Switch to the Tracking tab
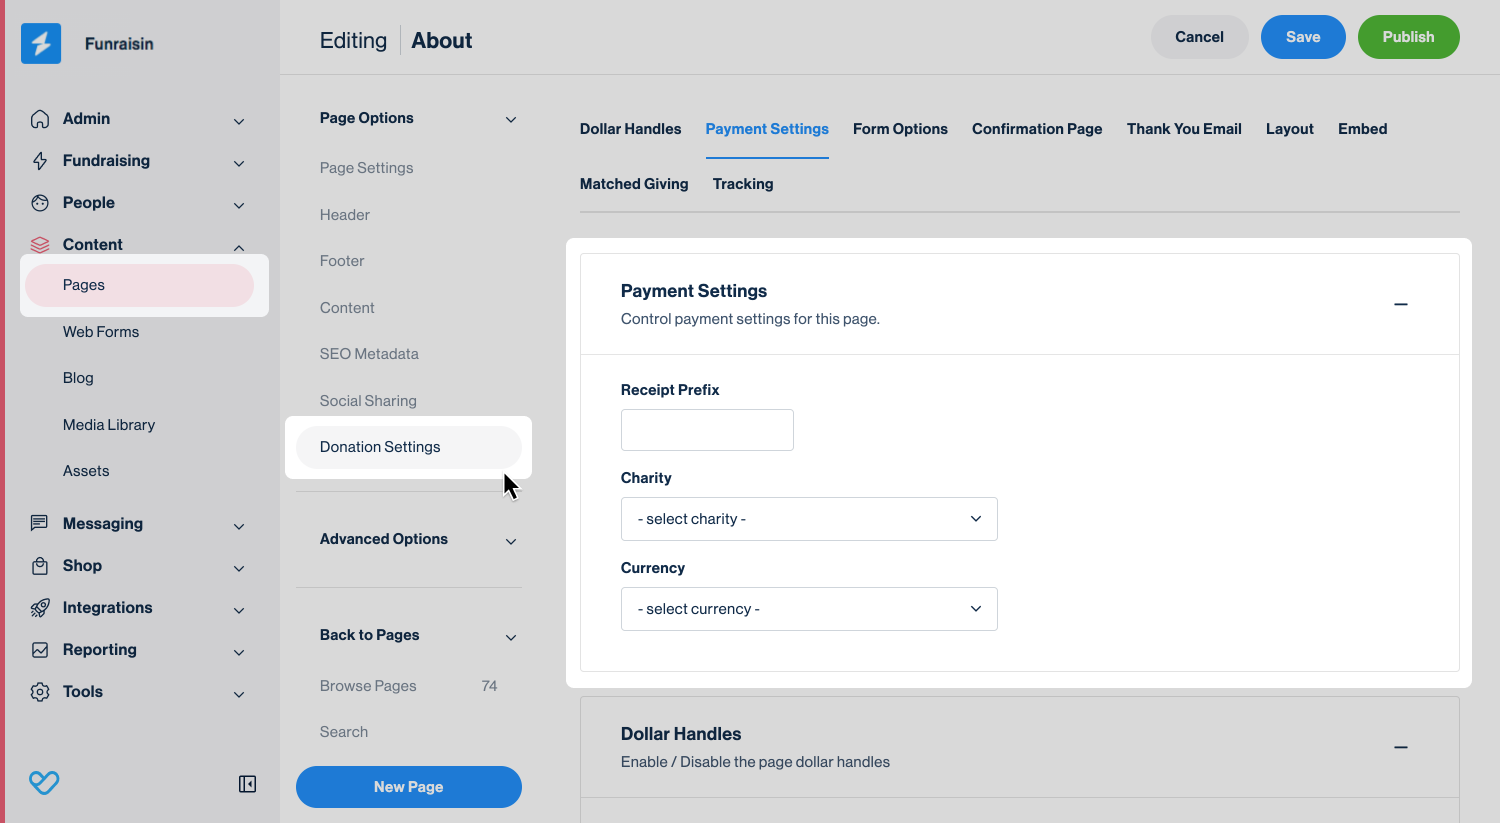 [743, 184]
